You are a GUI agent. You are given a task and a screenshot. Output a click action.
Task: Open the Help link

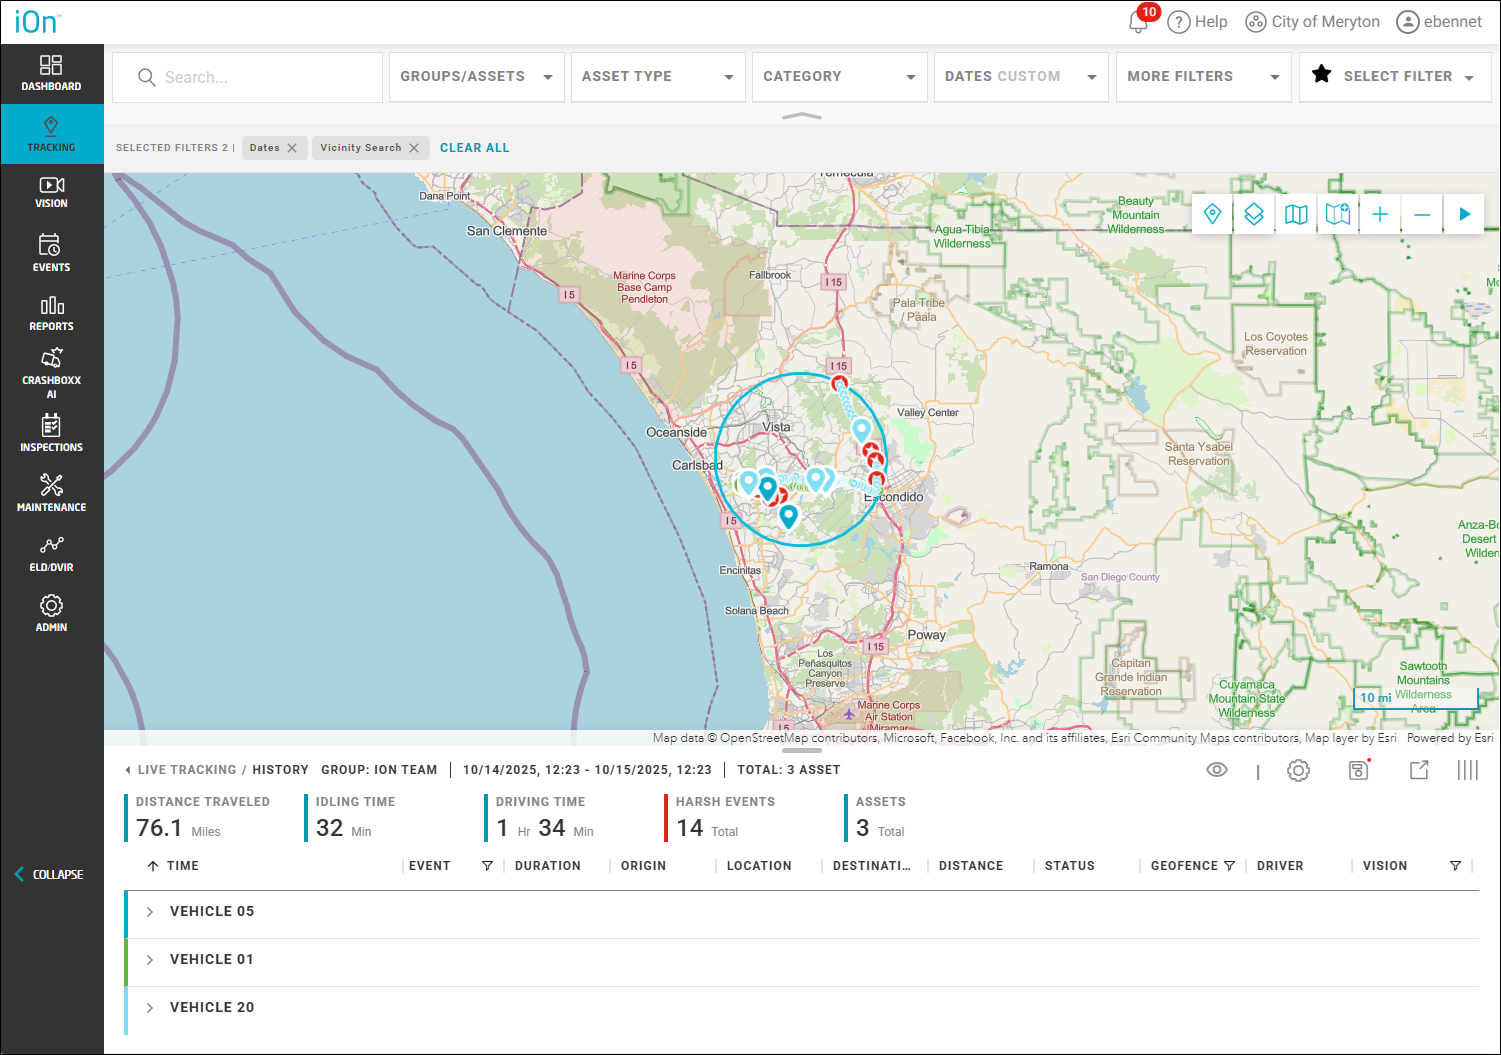1198,22
